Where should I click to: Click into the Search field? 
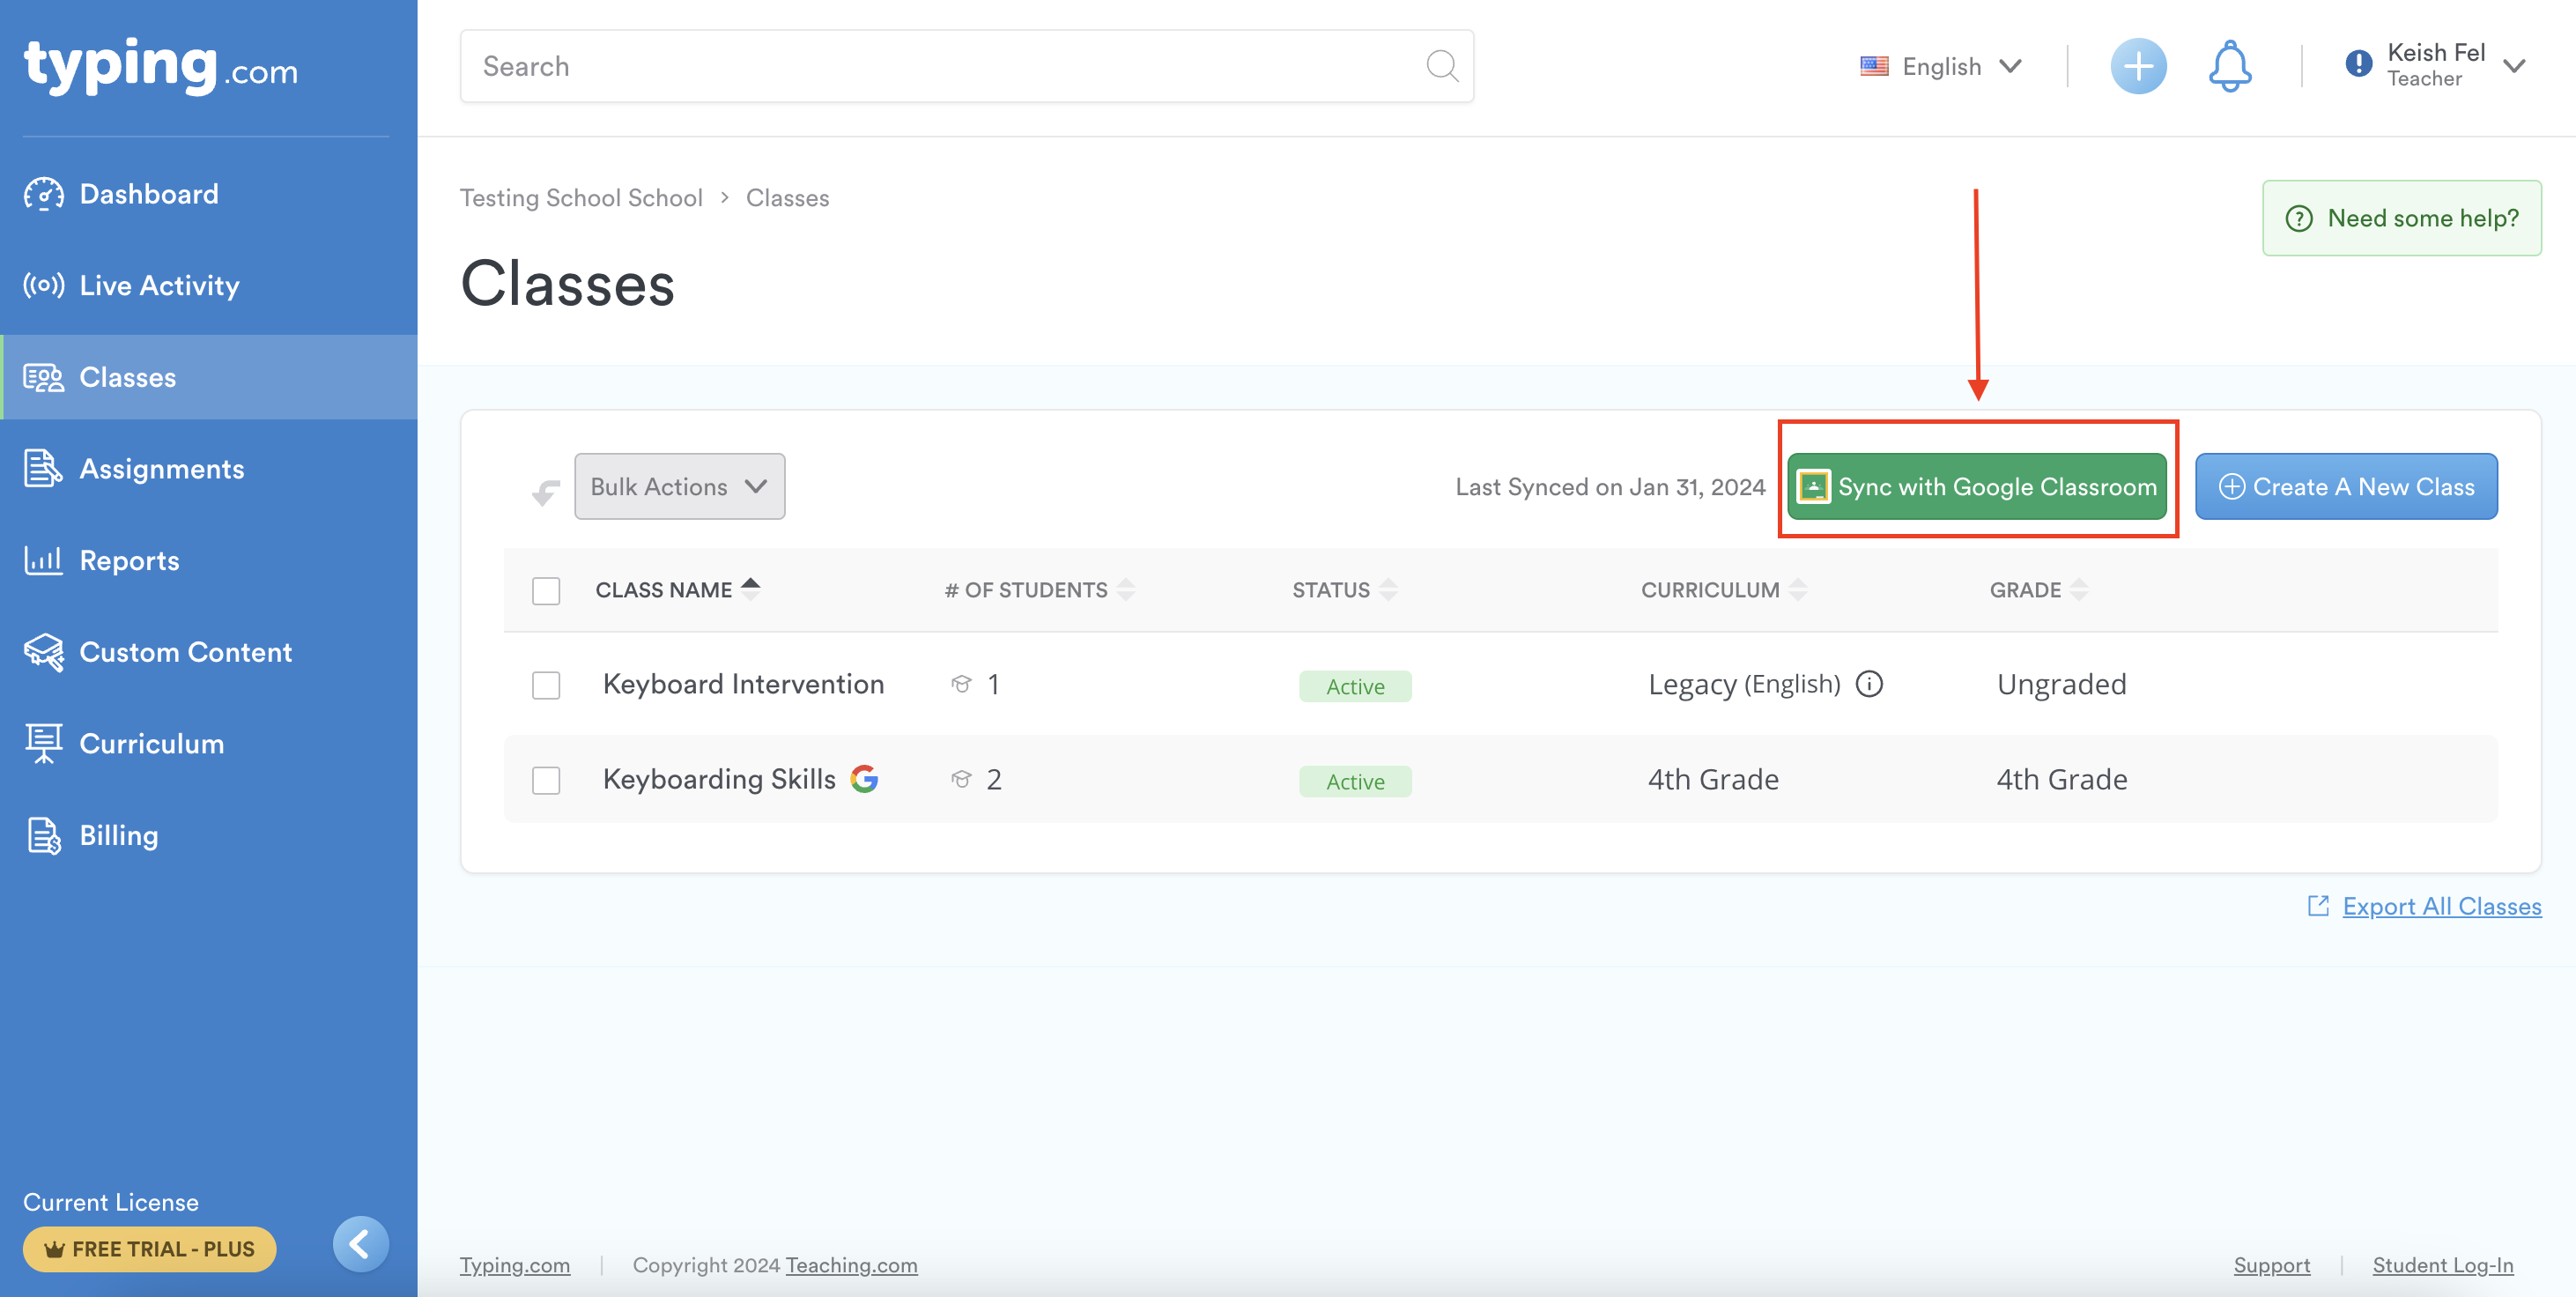pyautogui.click(x=940, y=67)
